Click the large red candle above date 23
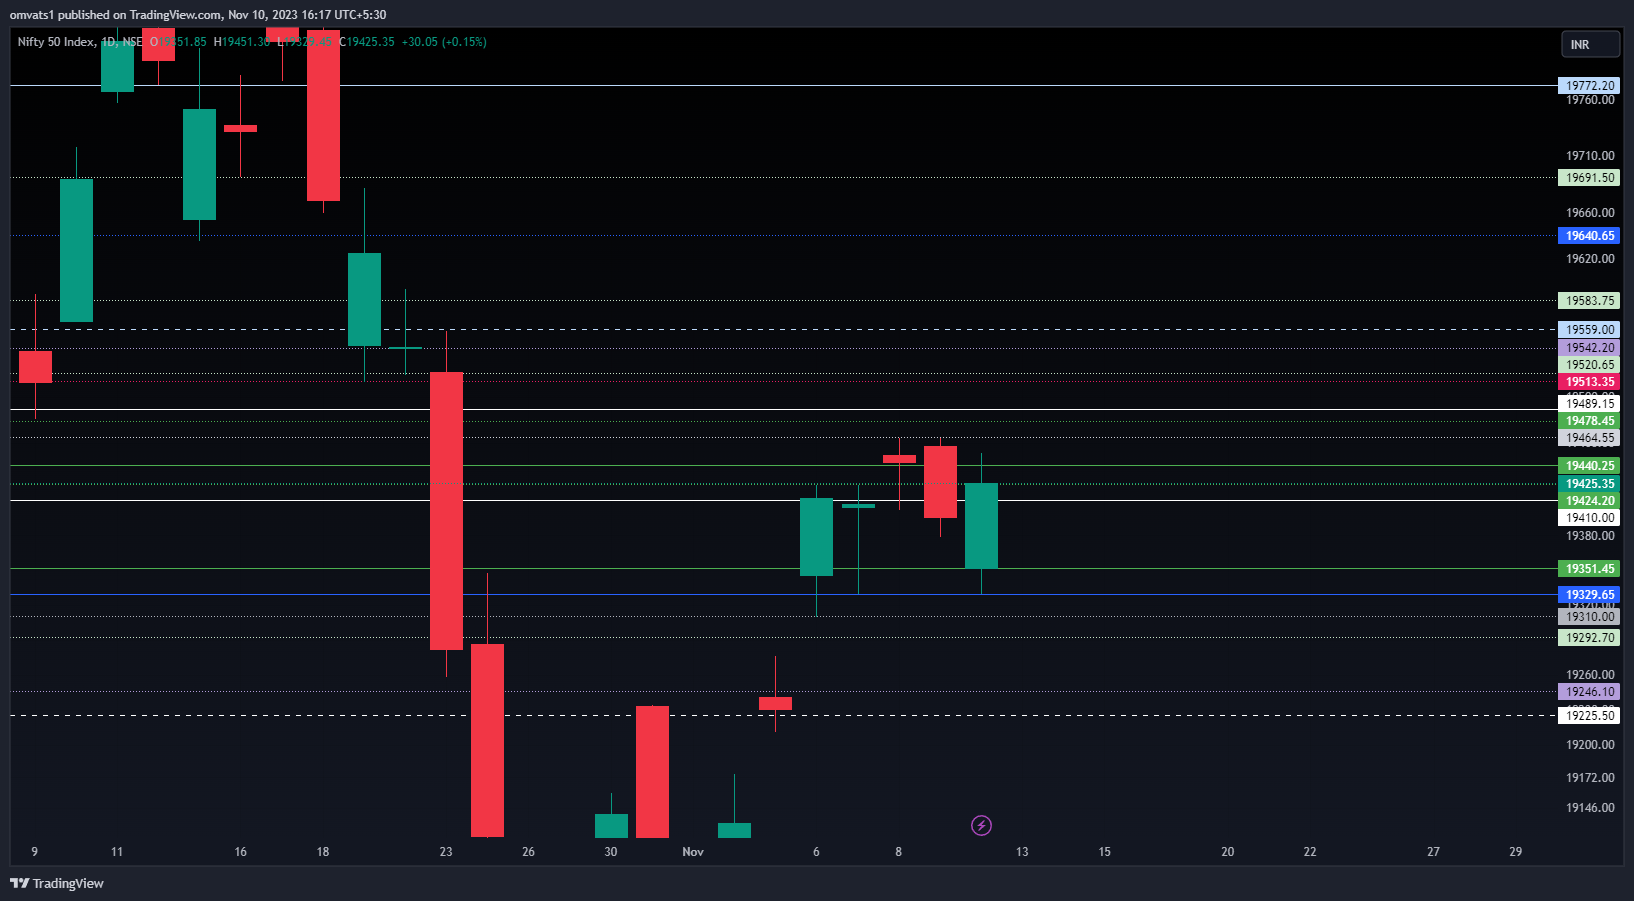The height and width of the screenshot is (901, 1634). tap(446, 510)
